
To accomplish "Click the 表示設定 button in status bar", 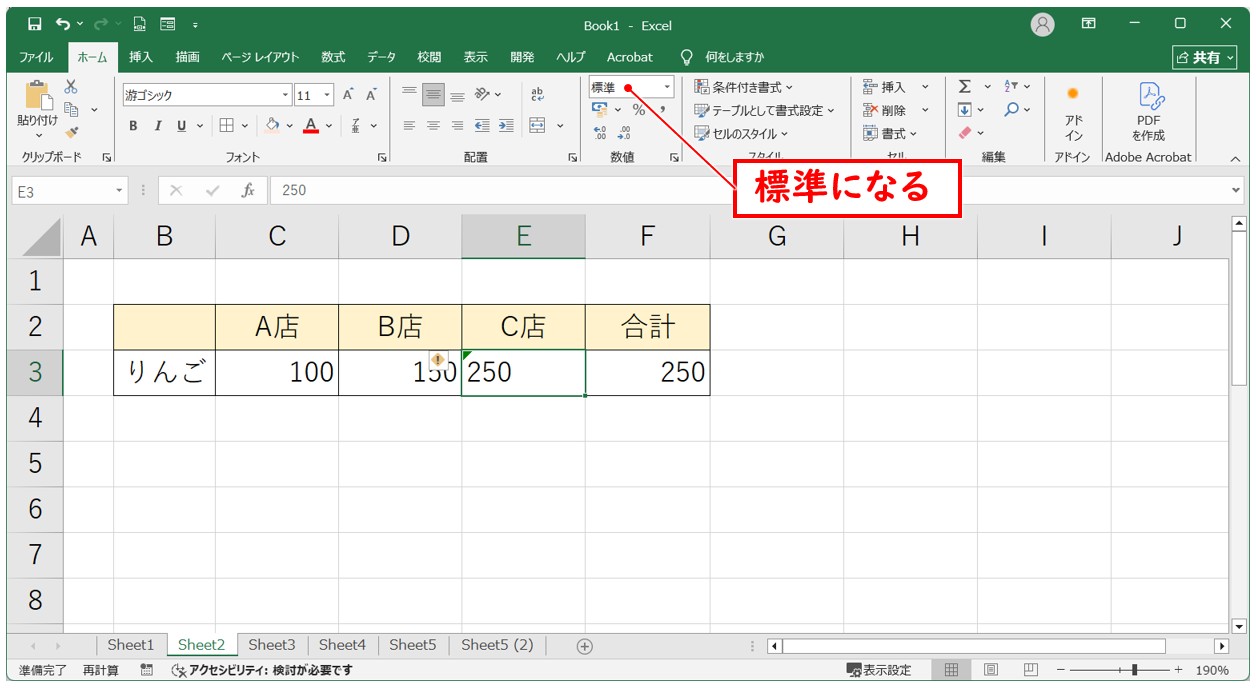I will coord(879,670).
